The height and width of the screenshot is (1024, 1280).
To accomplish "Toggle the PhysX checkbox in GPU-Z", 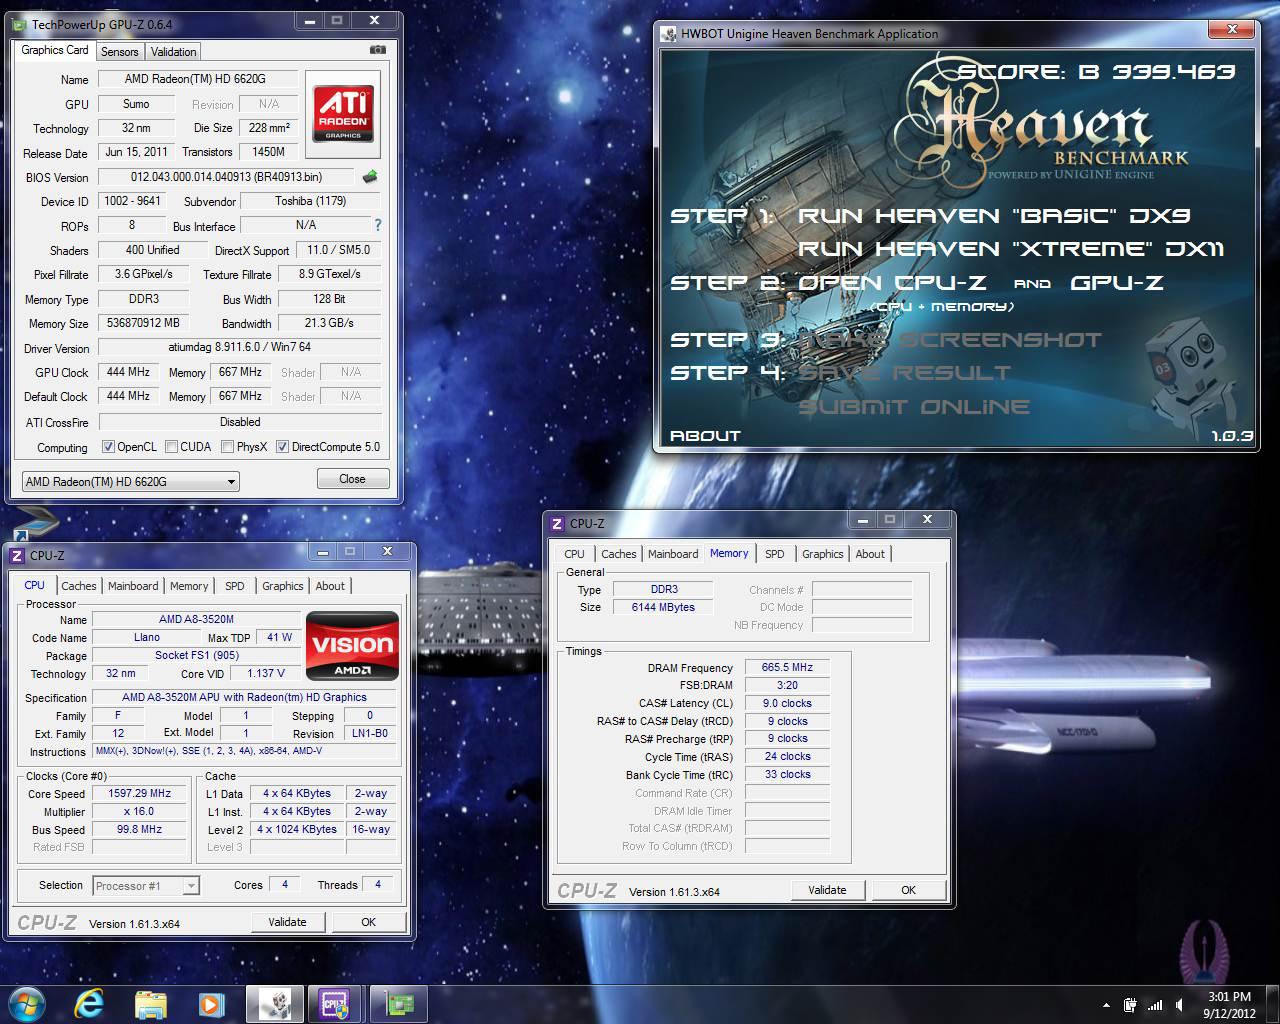I will point(227,447).
